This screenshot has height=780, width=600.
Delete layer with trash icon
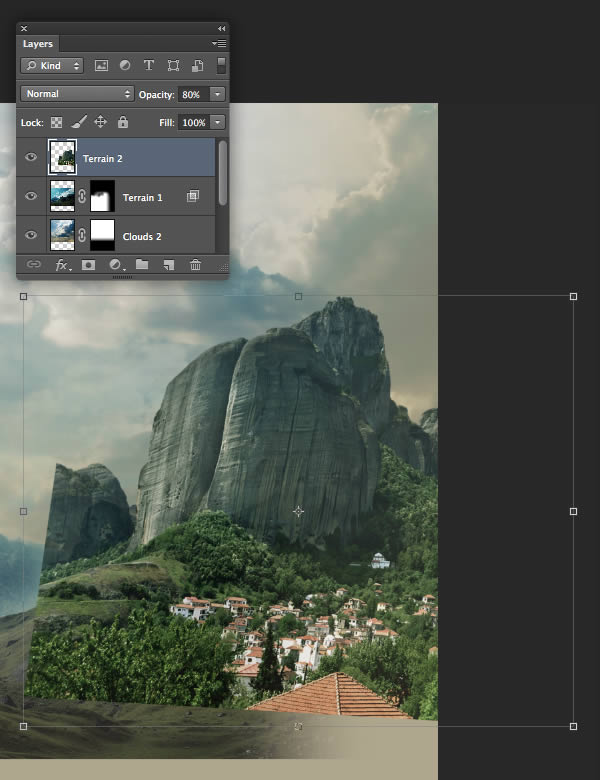tap(196, 265)
